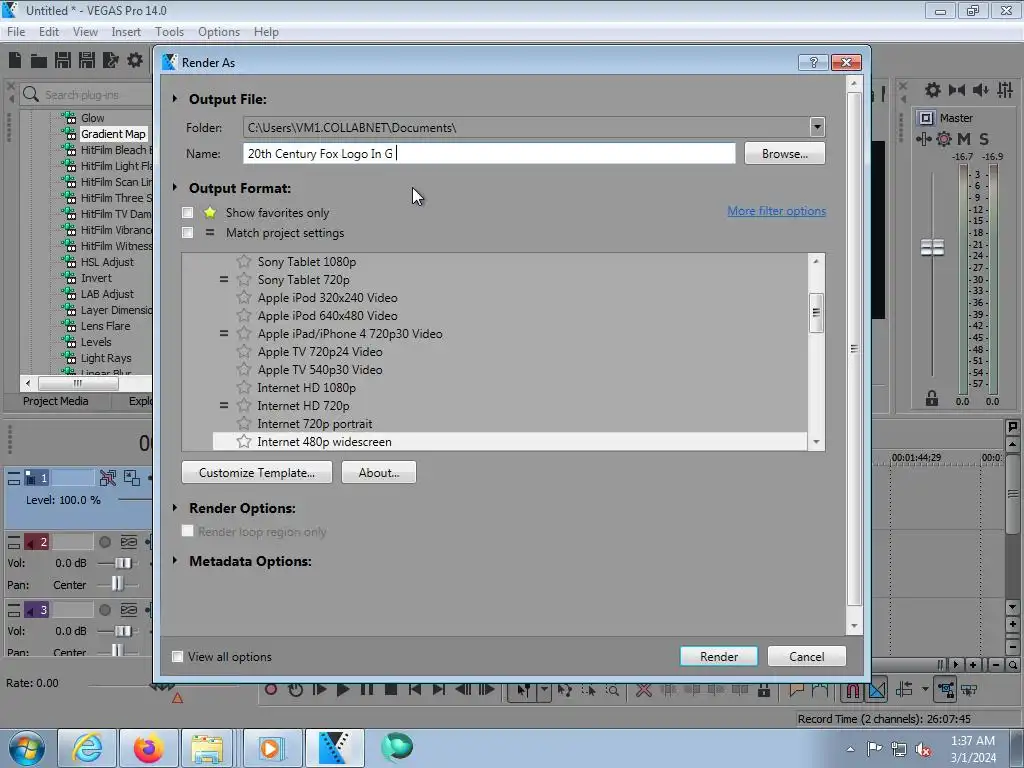Click the Save icon in main toolbar

click(63, 61)
